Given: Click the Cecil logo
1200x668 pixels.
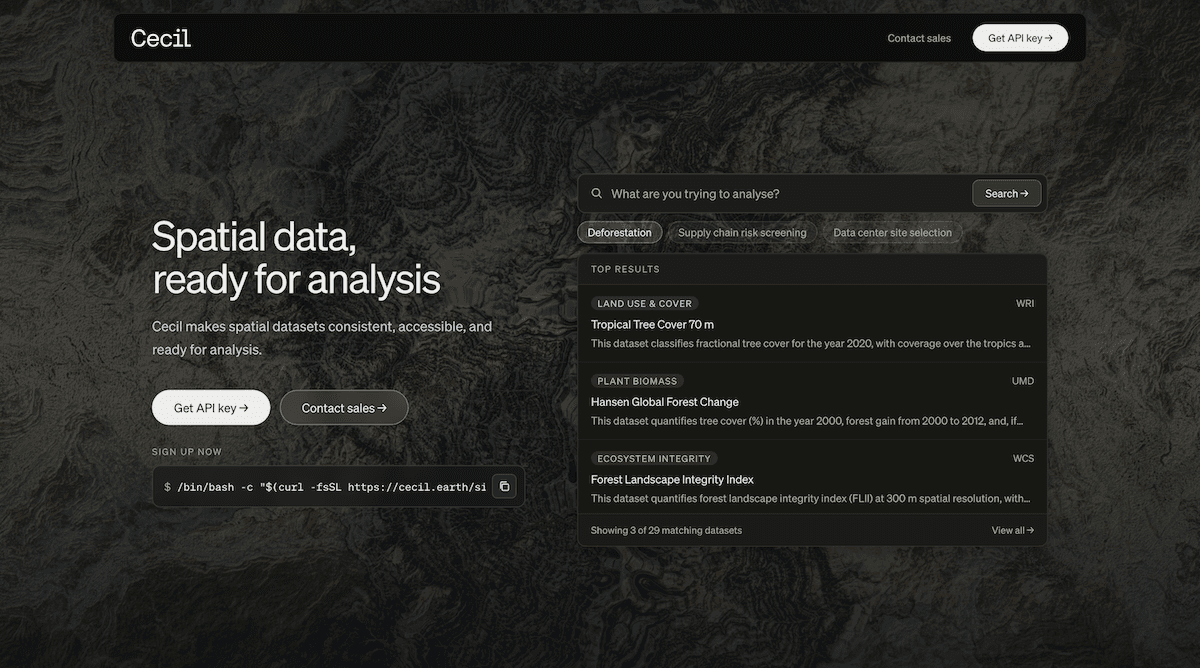Looking at the screenshot, I should [160, 38].
